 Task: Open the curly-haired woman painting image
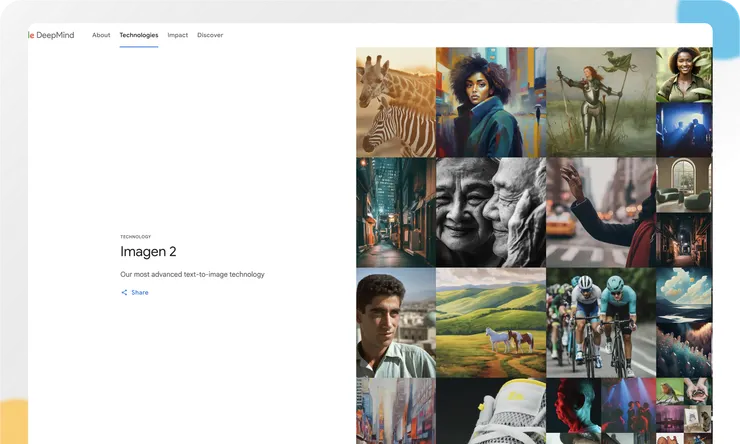(491, 102)
